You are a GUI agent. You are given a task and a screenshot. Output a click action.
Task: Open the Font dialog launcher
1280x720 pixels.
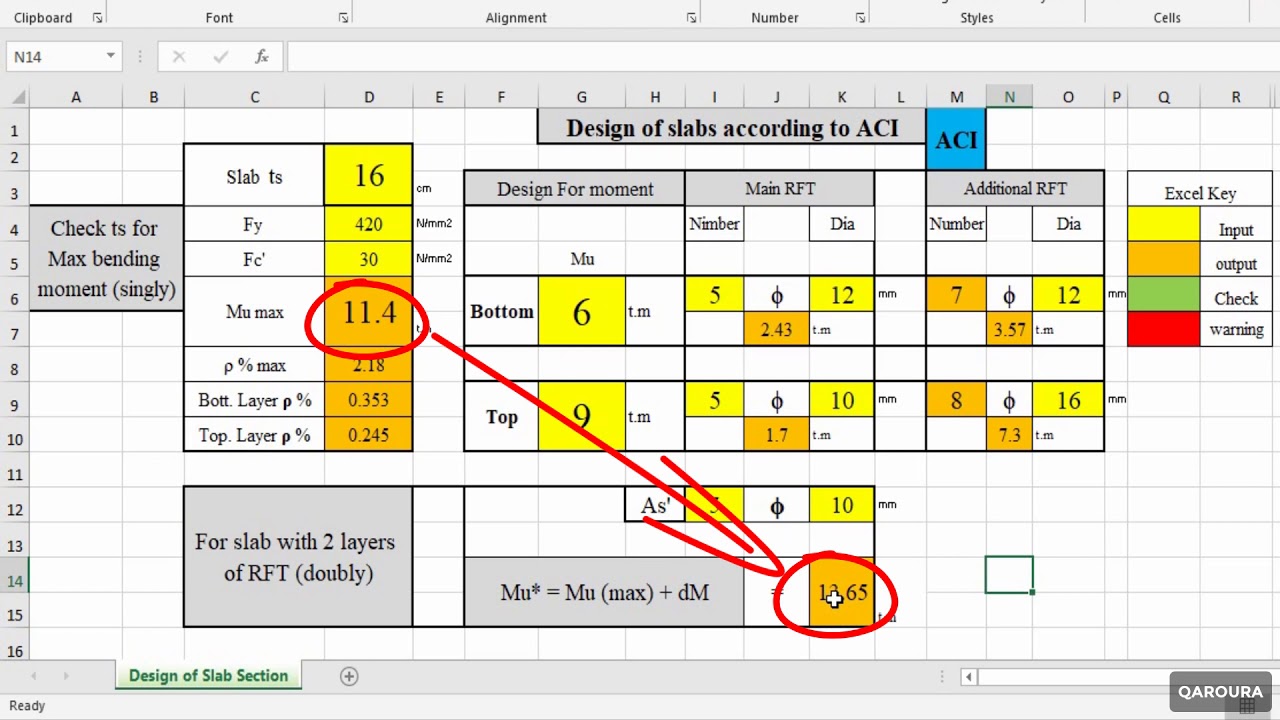(x=343, y=18)
